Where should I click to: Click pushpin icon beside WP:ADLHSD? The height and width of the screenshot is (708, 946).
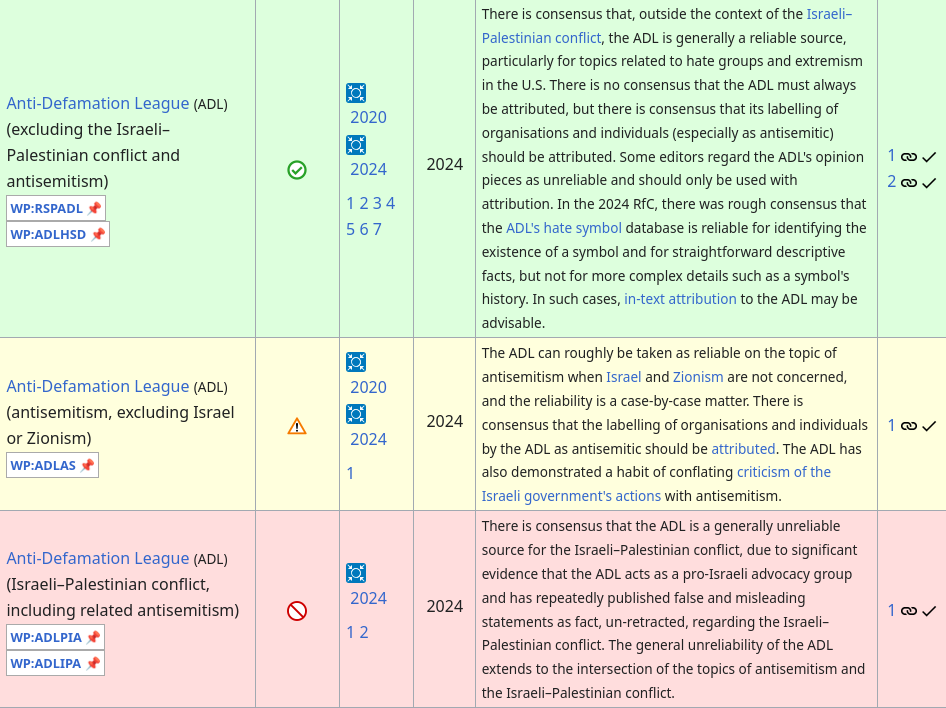98,235
